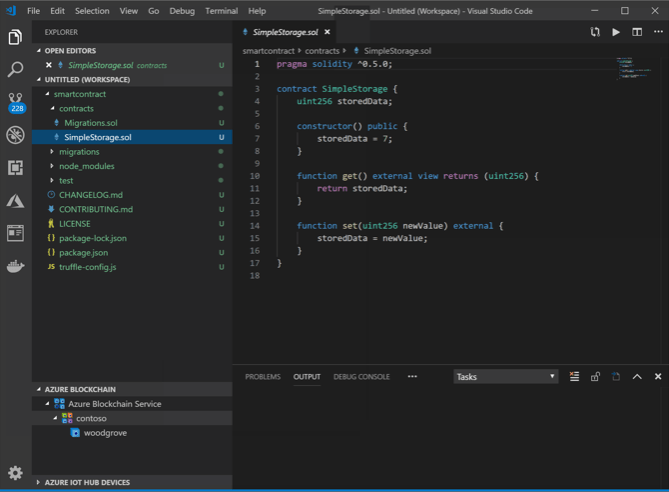Screen dimensions: 669x492
Task: Open the Selection menu
Action: [92, 11]
